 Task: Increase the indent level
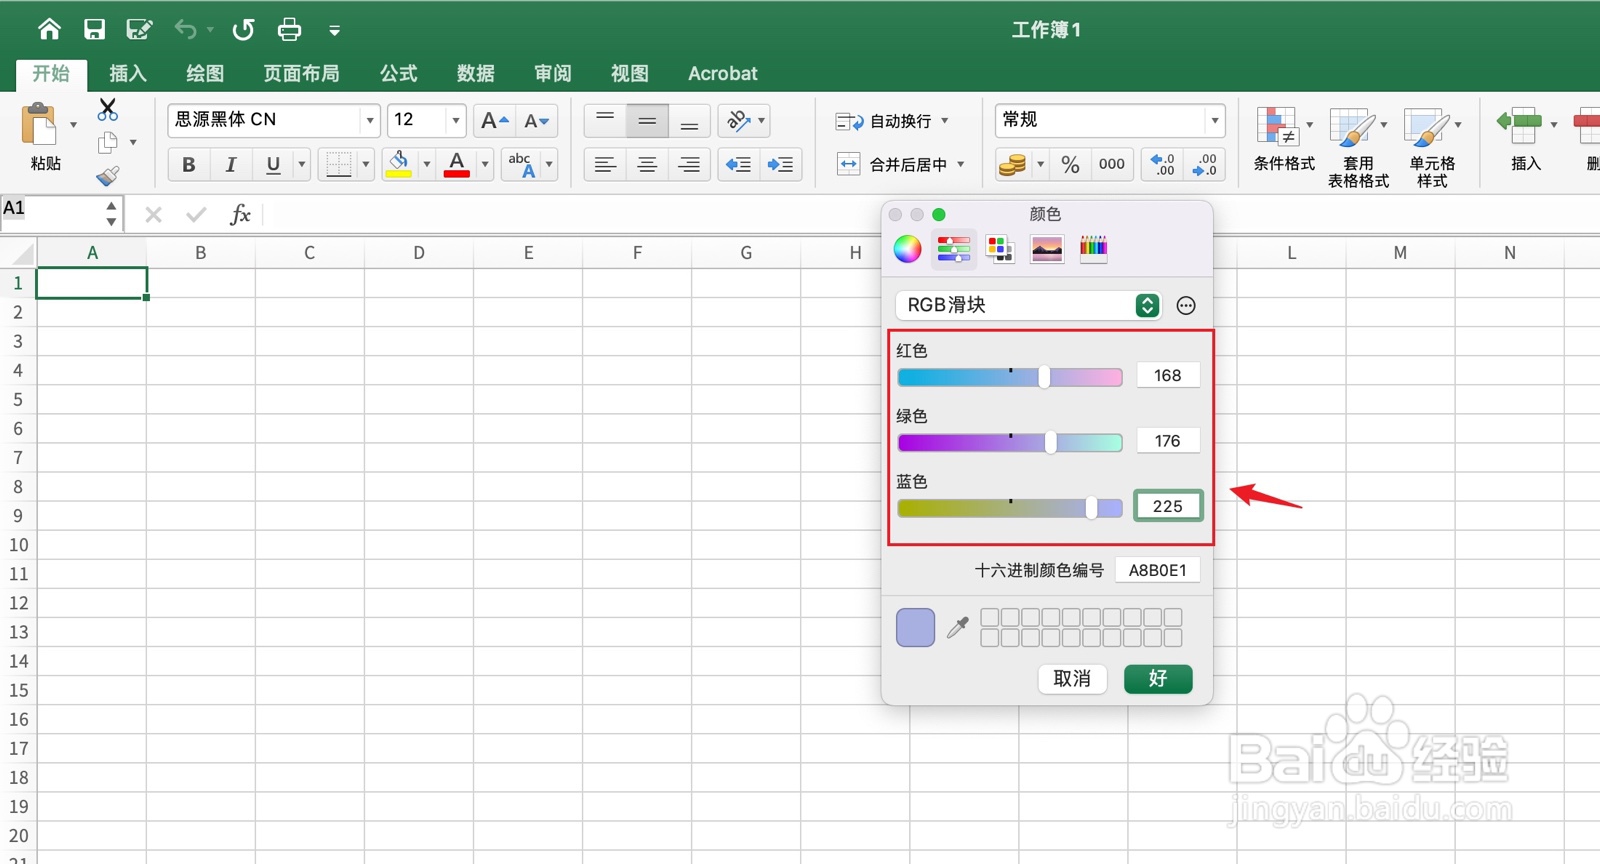(x=780, y=164)
